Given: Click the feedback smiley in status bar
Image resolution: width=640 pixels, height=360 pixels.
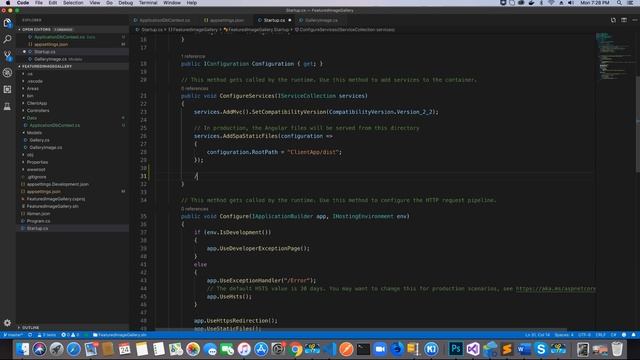Looking at the screenshot, I should (624, 335).
